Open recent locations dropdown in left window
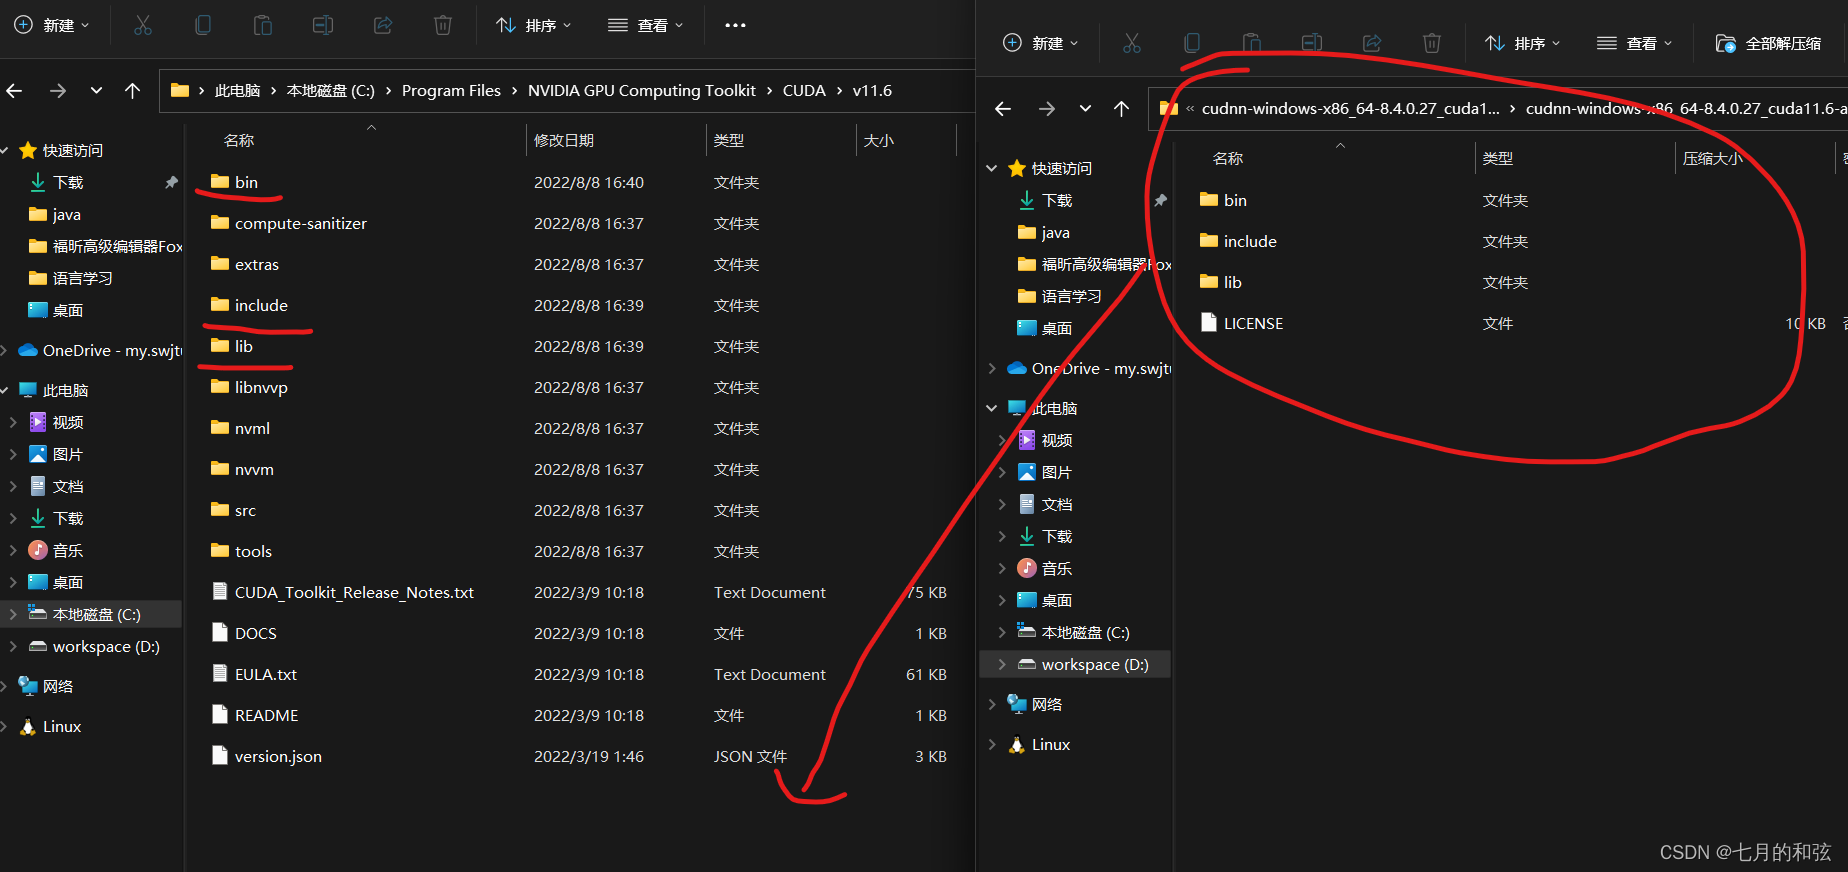 96,91
